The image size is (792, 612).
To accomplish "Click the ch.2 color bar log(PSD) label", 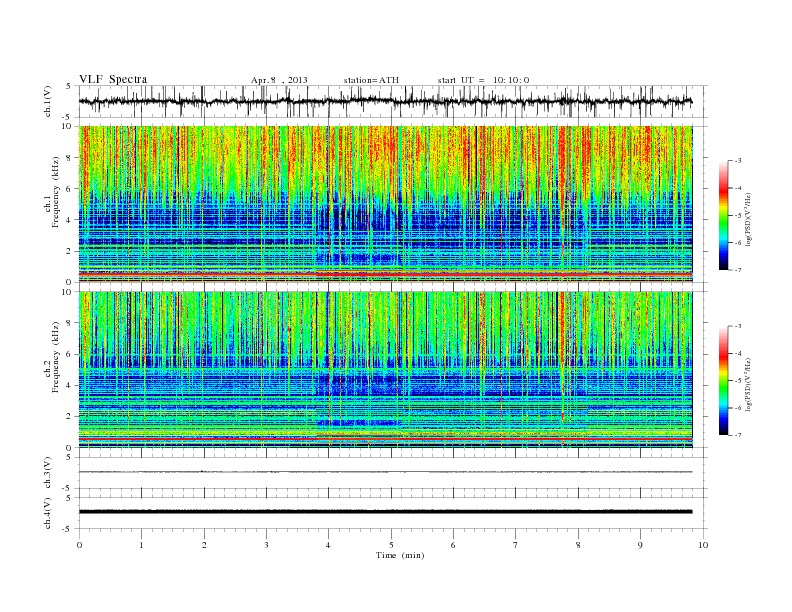I will [749, 384].
